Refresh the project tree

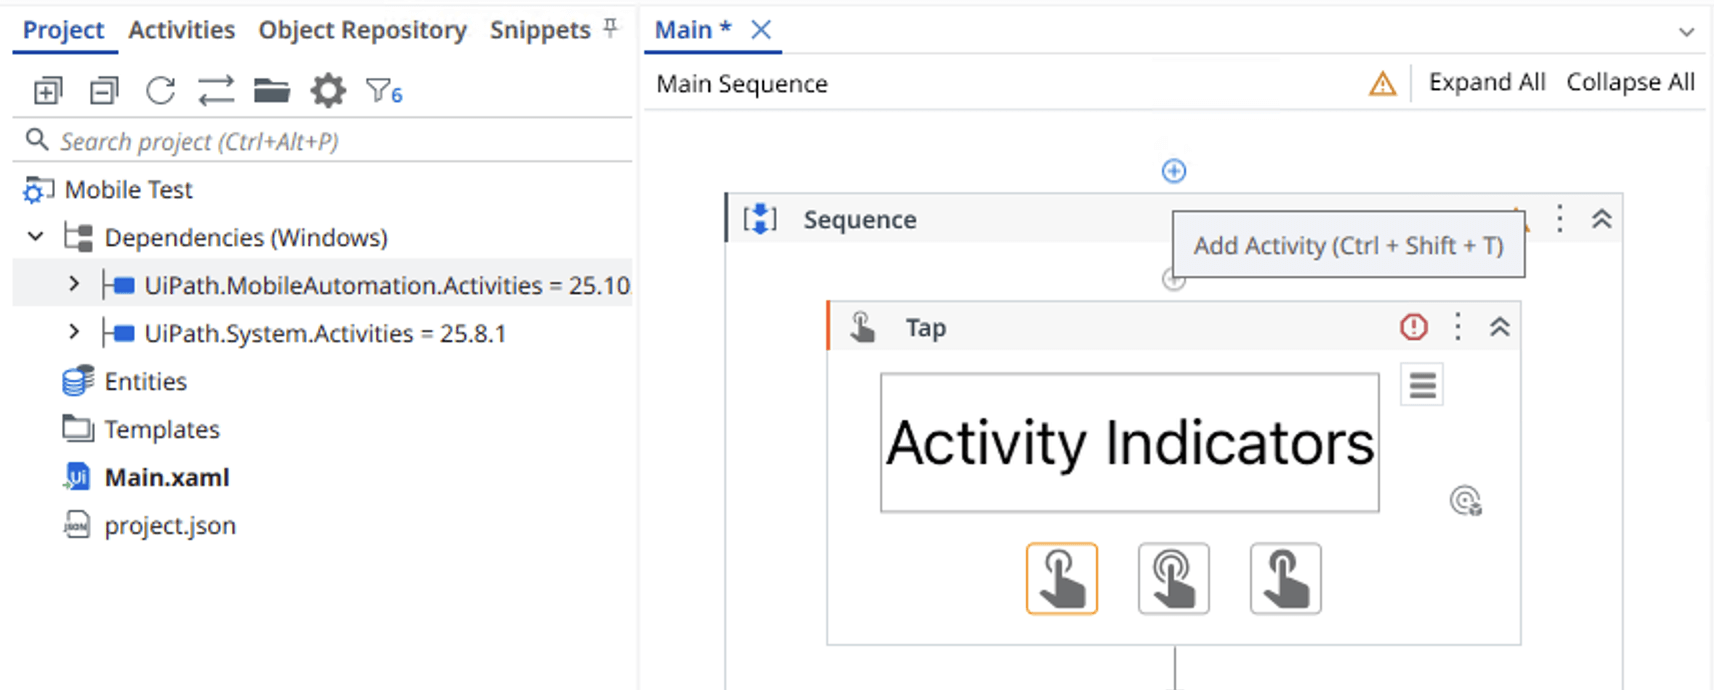point(159,90)
